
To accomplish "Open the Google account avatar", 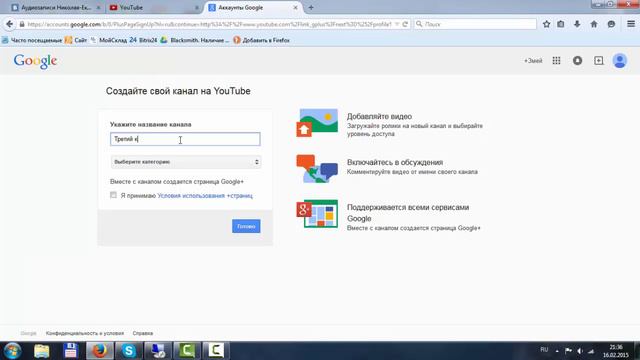I will tap(620, 60).
